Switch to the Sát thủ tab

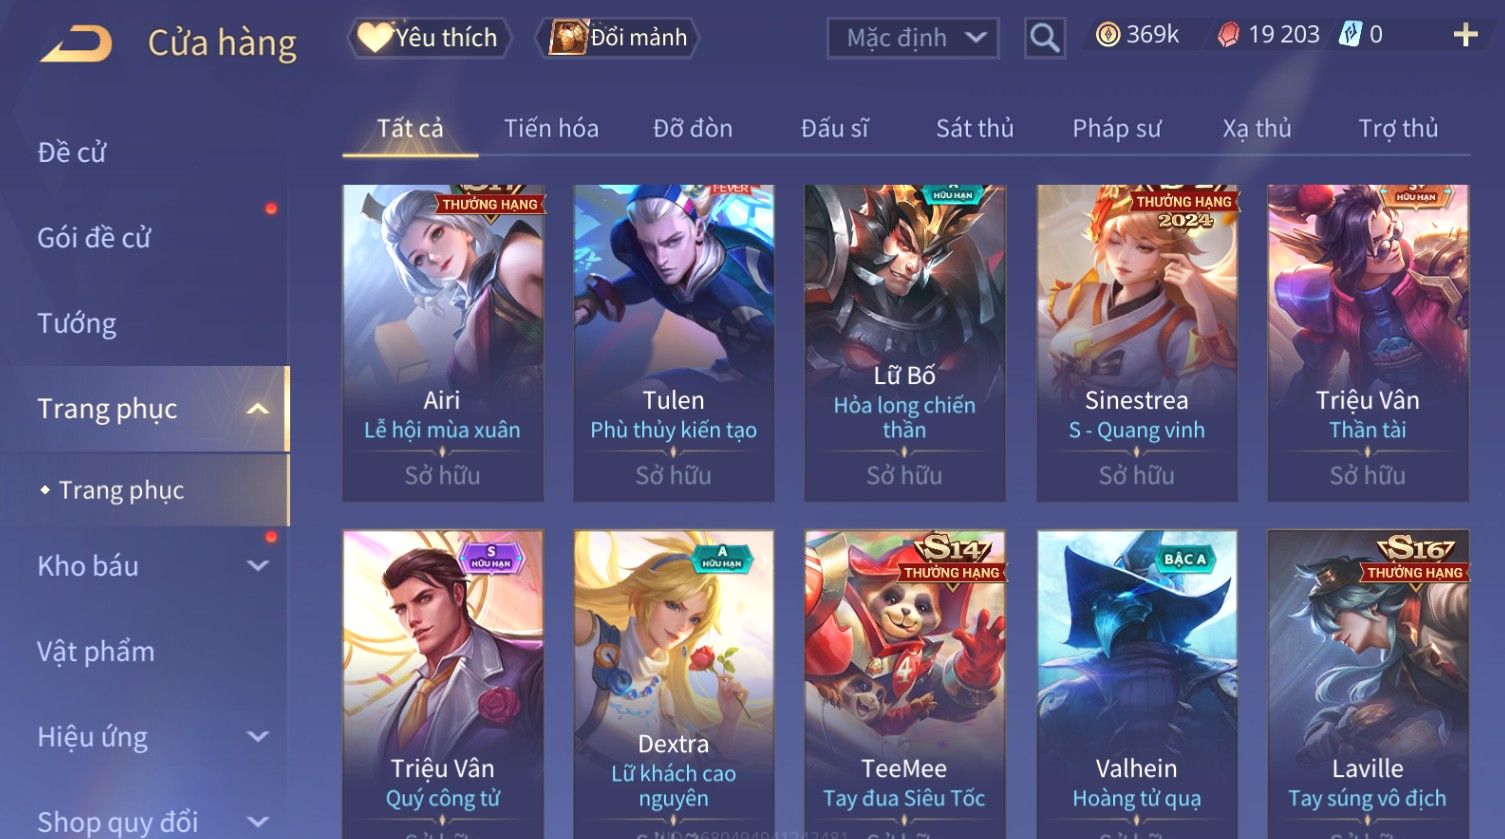coord(975,128)
